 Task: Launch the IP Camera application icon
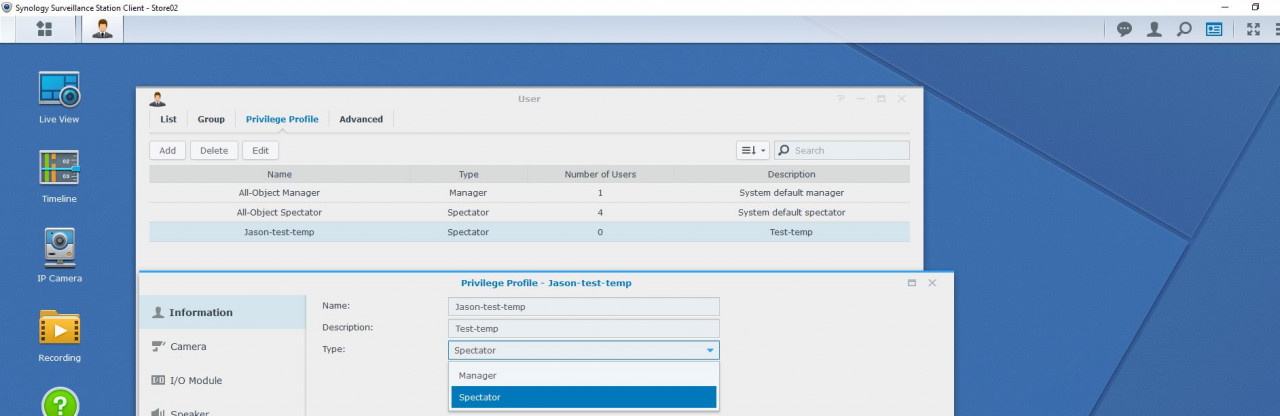[x=59, y=249]
